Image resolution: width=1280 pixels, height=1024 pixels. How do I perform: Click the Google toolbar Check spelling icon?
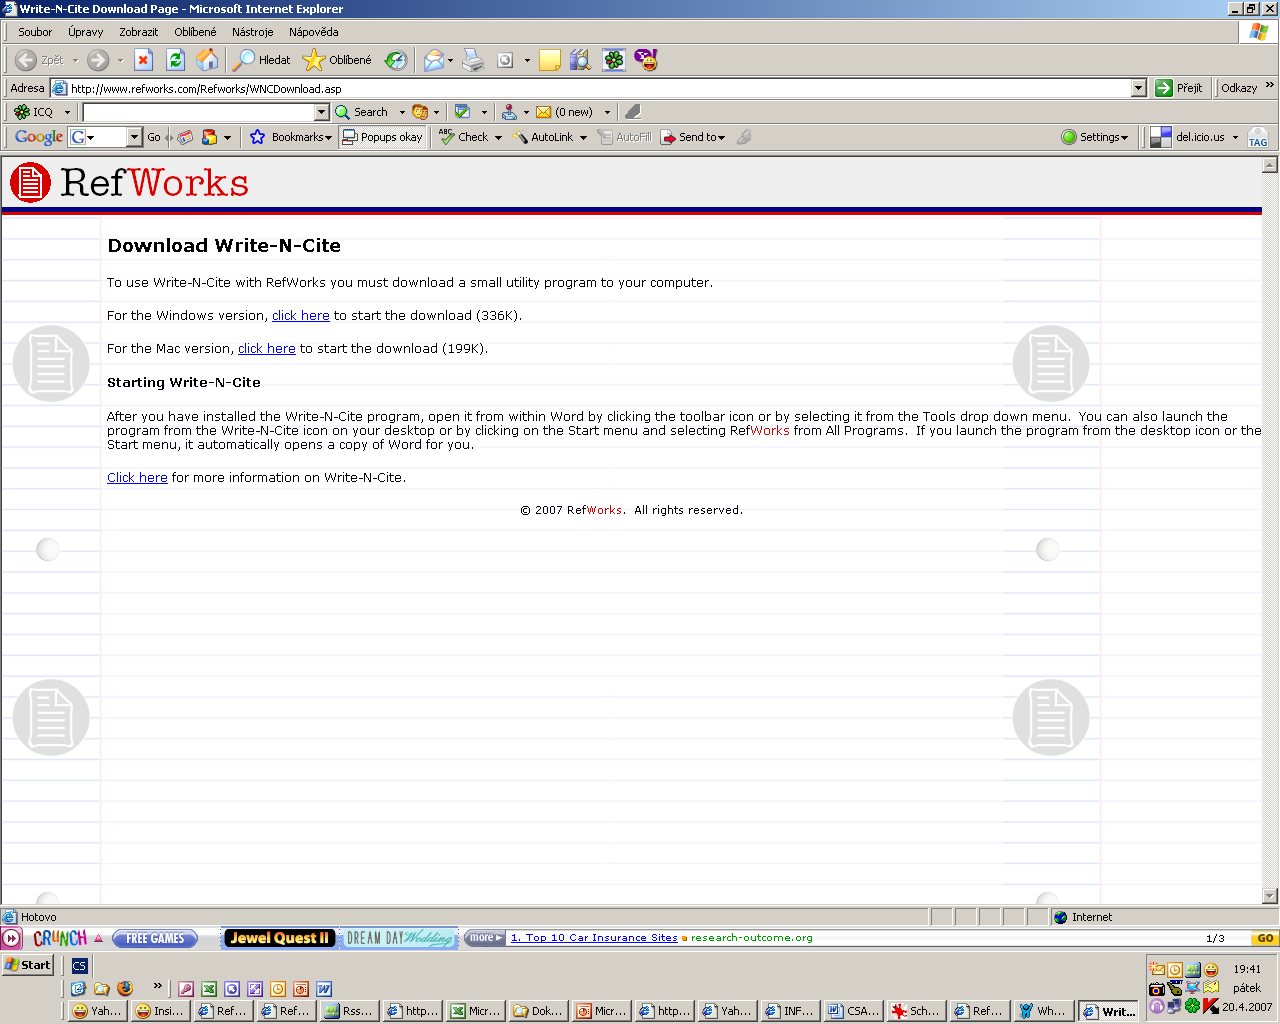[x=446, y=137]
